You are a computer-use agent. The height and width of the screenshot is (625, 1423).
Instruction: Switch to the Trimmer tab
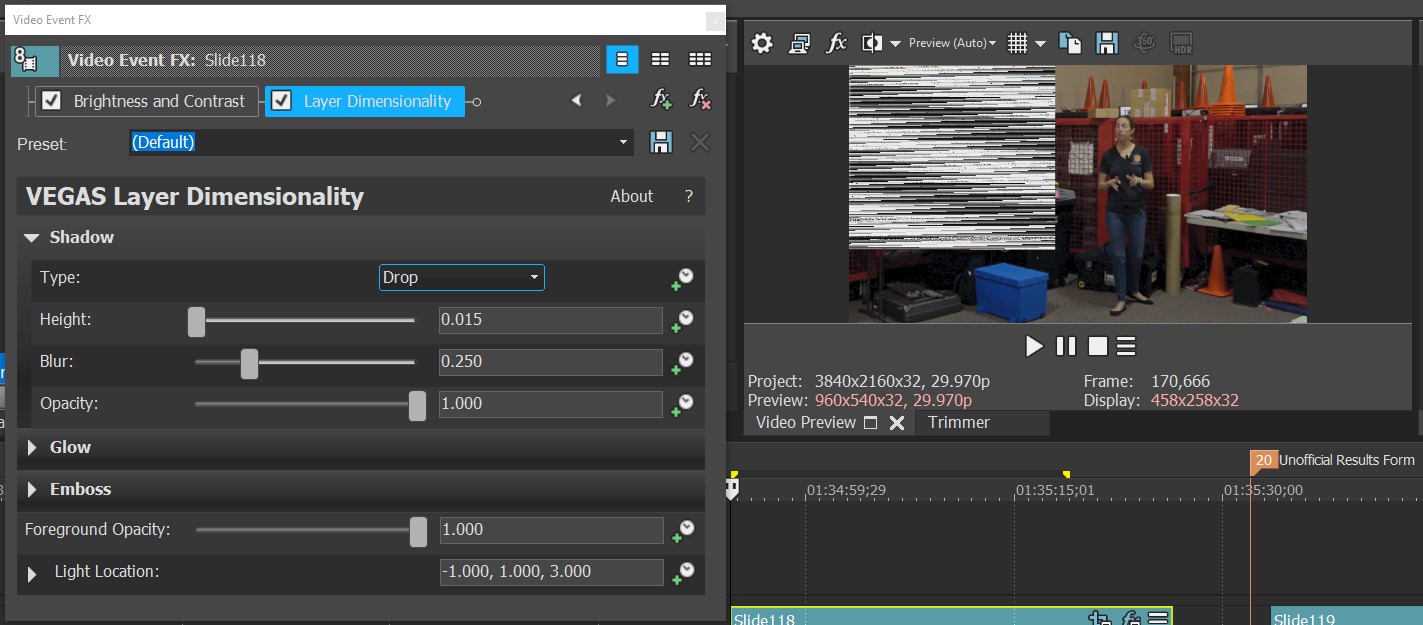tap(958, 422)
